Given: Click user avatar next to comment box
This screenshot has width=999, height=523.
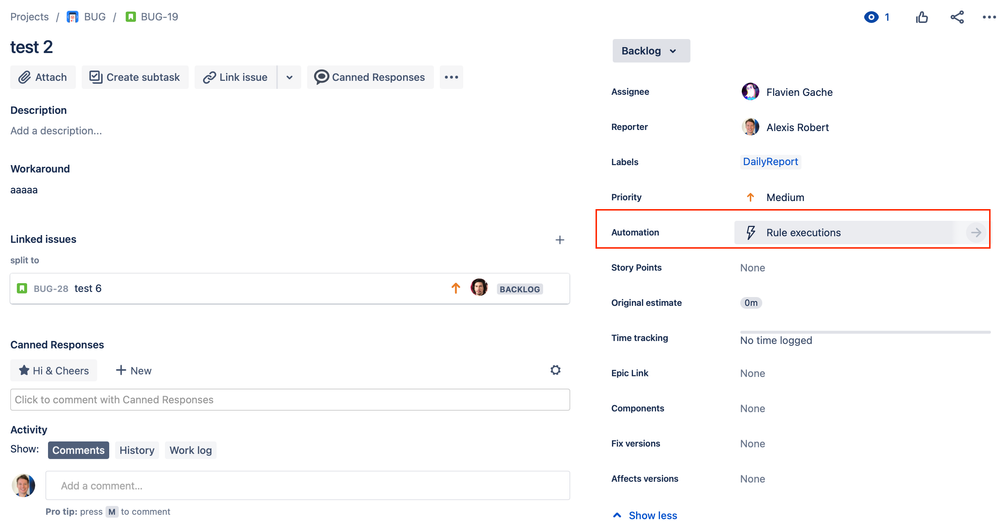Looking at the screenshot, I should (24, 485).
